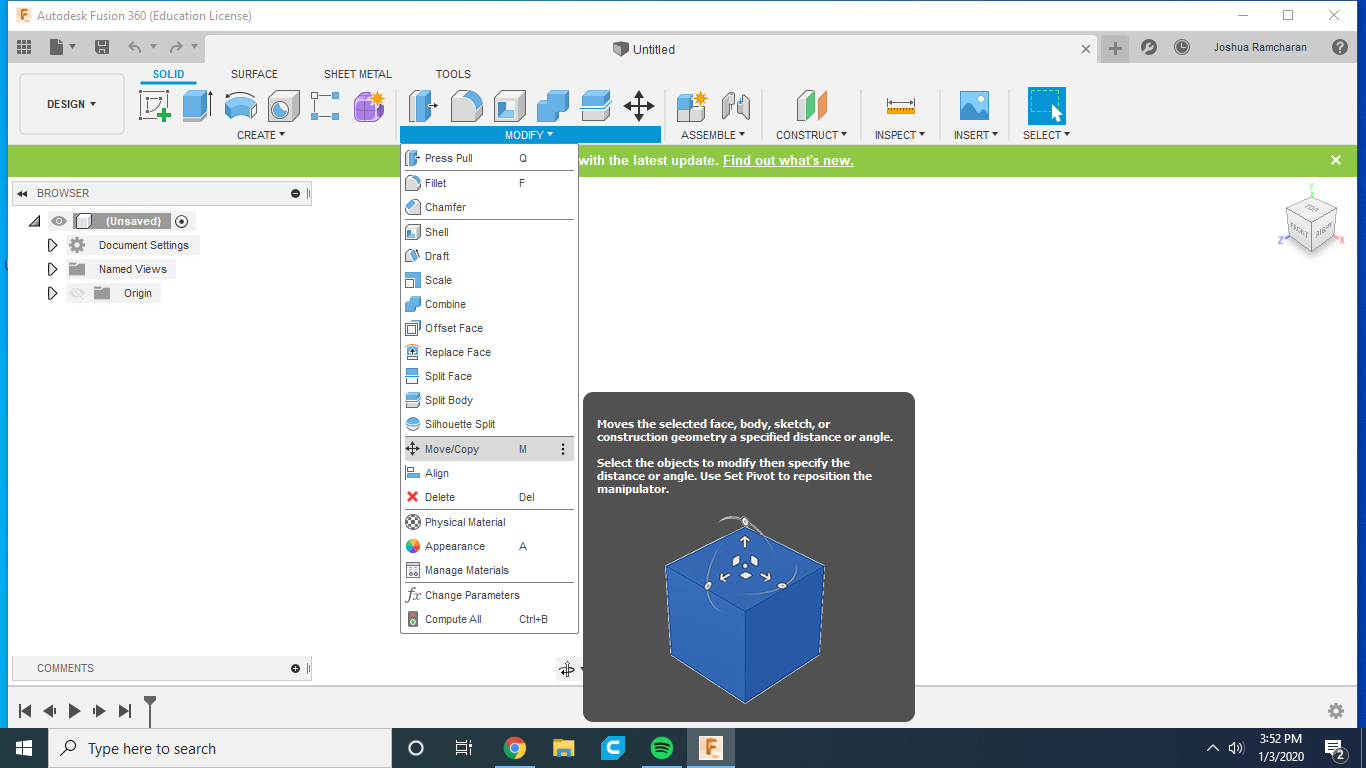
Task: Open the Assemble dropdown menu
Action: point(714,135)
